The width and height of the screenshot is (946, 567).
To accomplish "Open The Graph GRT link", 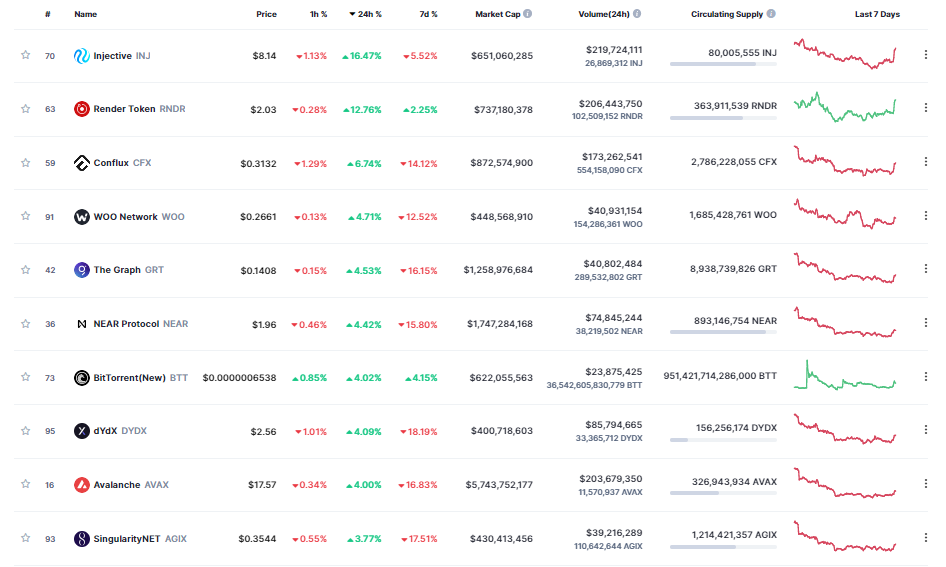I will (x=129, y=270).
